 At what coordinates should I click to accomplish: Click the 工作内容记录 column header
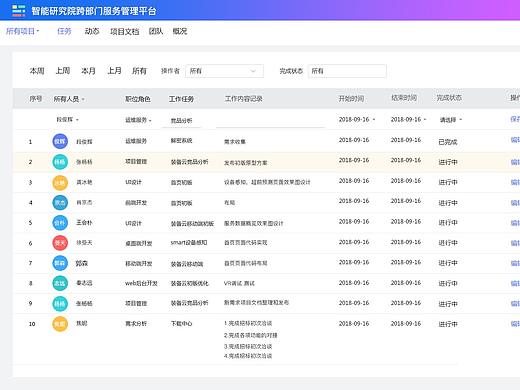[x=244, y=99]
